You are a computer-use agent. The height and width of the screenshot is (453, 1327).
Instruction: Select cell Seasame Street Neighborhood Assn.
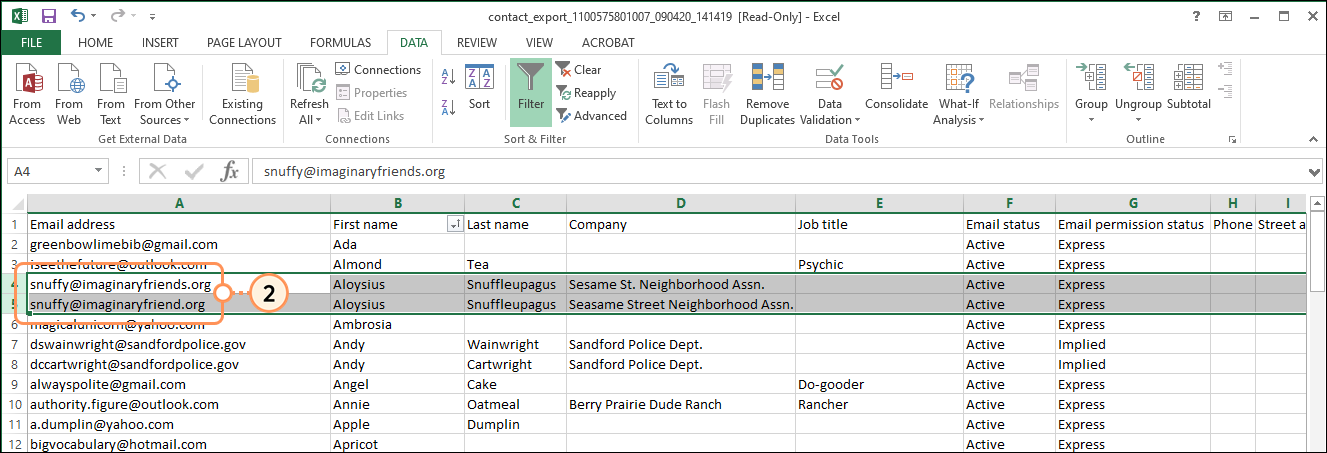pyautogui.click(x=680, y=304)
